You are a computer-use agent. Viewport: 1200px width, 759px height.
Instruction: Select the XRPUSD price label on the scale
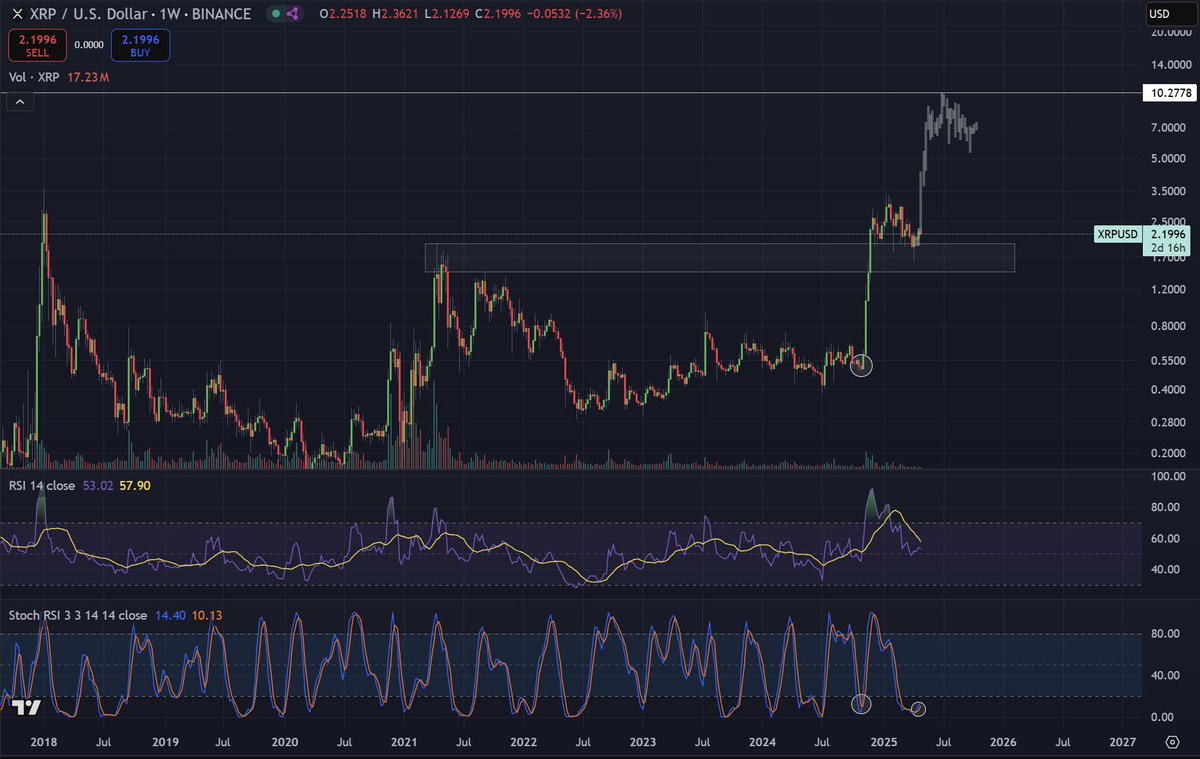click(1117, 235)
